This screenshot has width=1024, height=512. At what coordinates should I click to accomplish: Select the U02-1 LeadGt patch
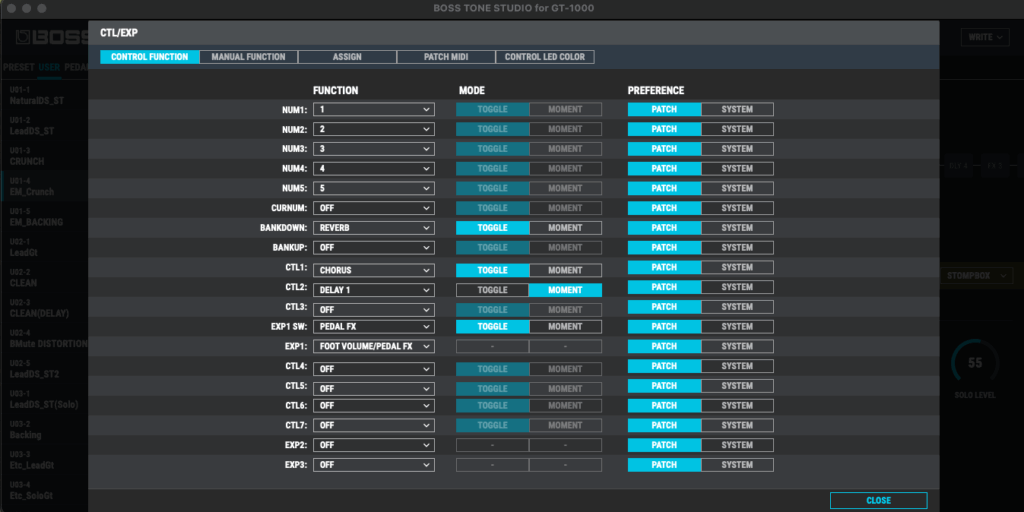[44, 247]
